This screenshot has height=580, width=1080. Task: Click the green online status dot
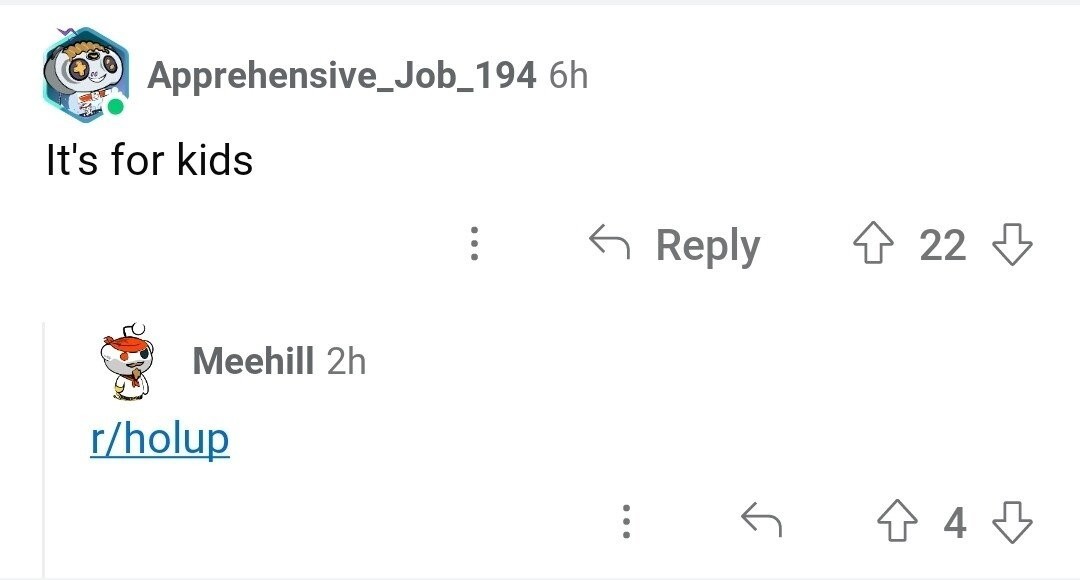(x=117, y=107)
